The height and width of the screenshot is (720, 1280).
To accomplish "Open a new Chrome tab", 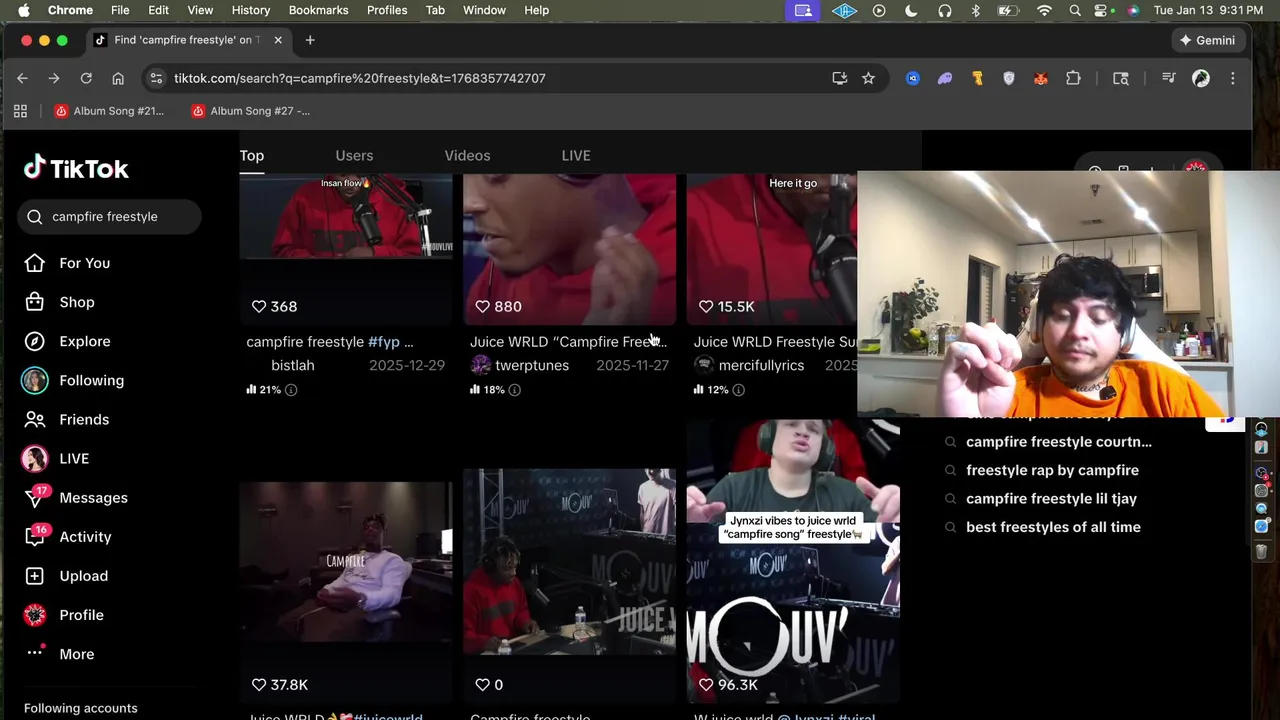I will pyautogui.click(x=310, y=40).
